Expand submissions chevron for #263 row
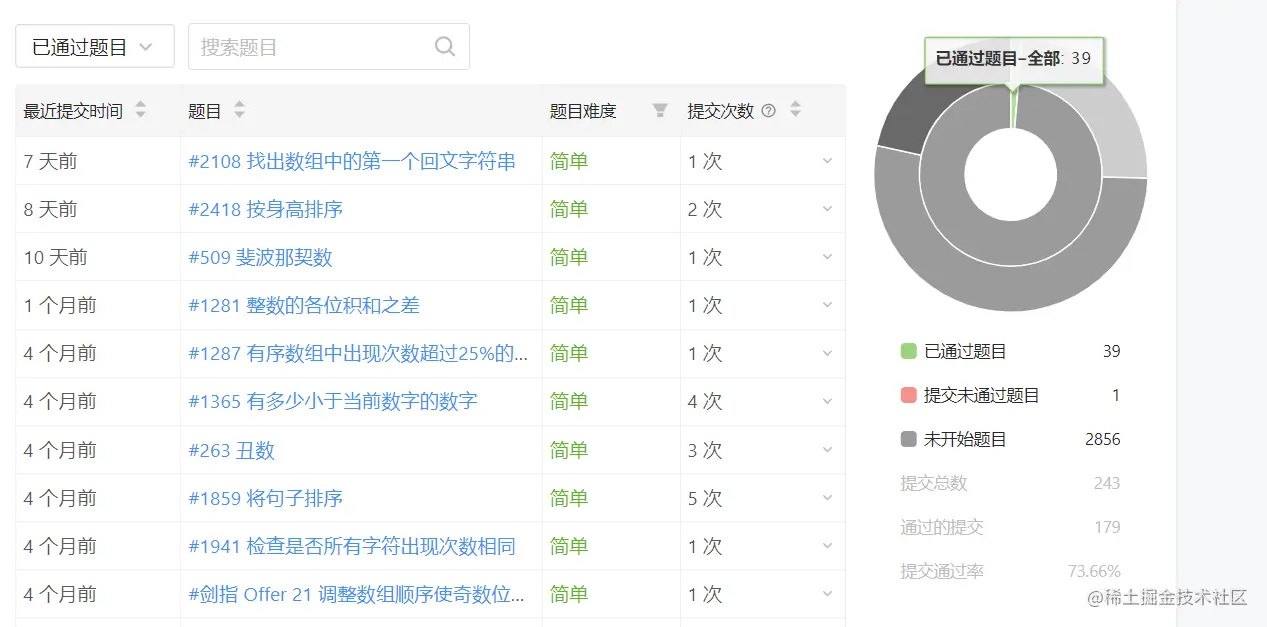Image resolution: width=1267 pixels, height=627 pixels. click(x=827, y=450)
